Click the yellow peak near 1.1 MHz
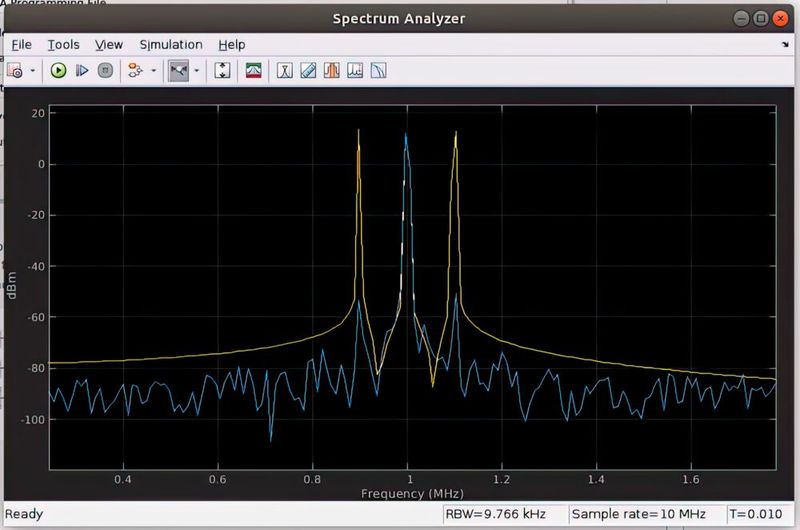Viewport: 800px width, 530px height. pyautogui.click(x=456, y=135)
